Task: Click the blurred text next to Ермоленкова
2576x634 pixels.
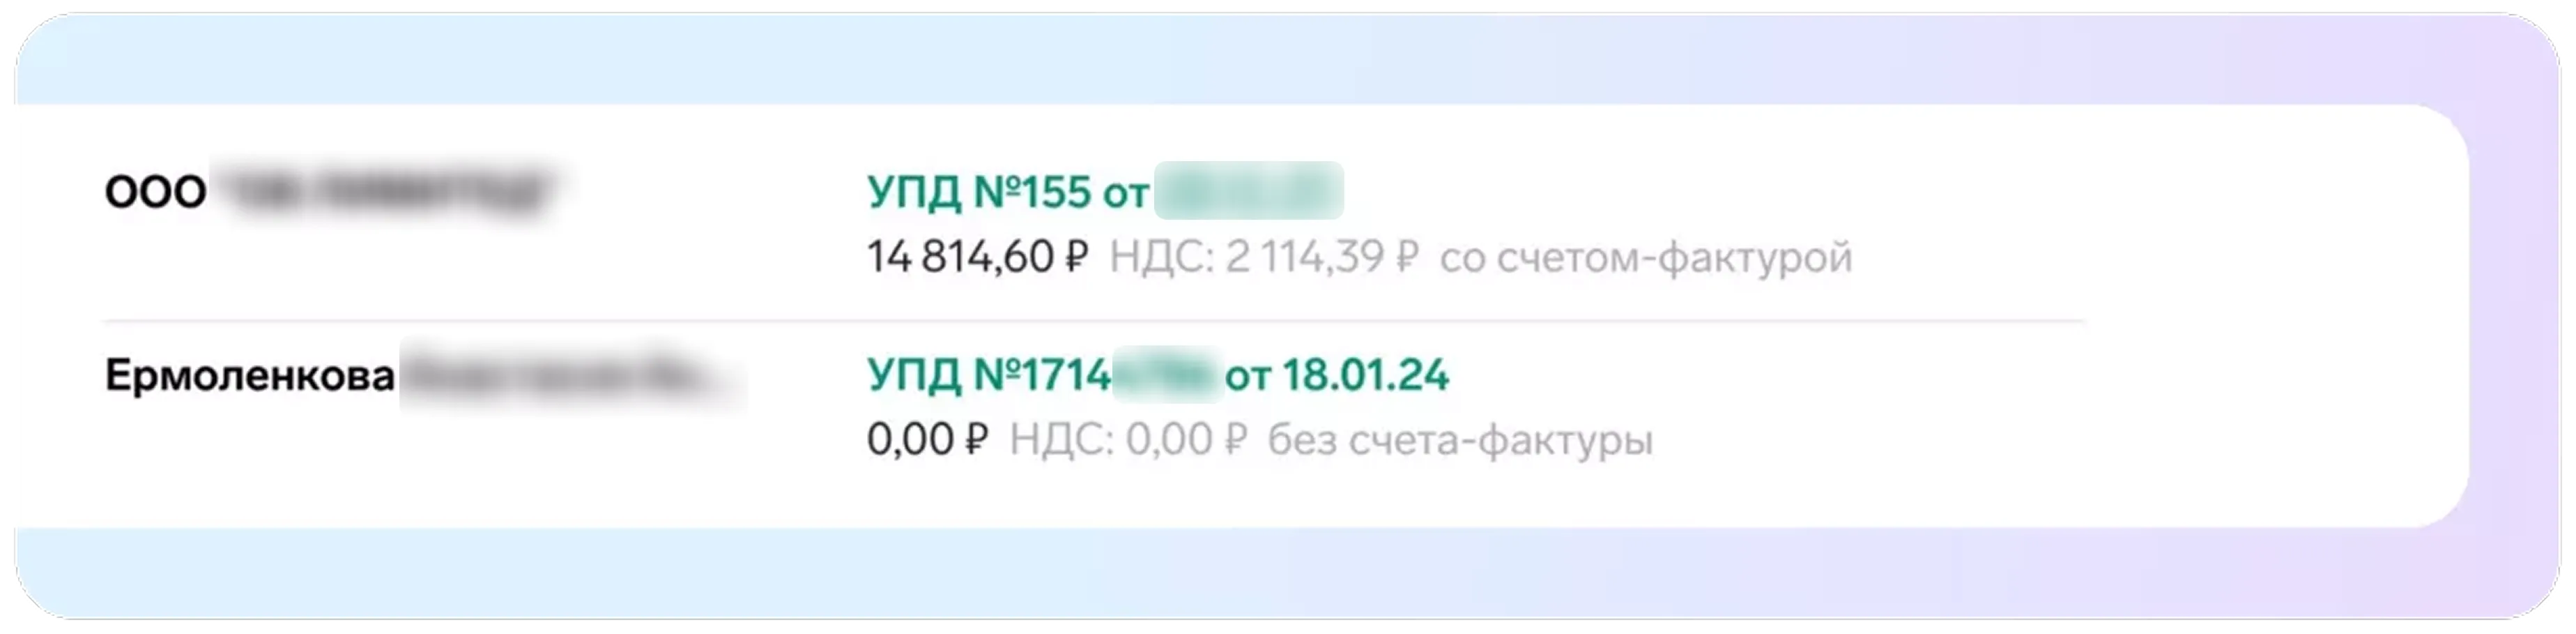Action: coord(573,376)
